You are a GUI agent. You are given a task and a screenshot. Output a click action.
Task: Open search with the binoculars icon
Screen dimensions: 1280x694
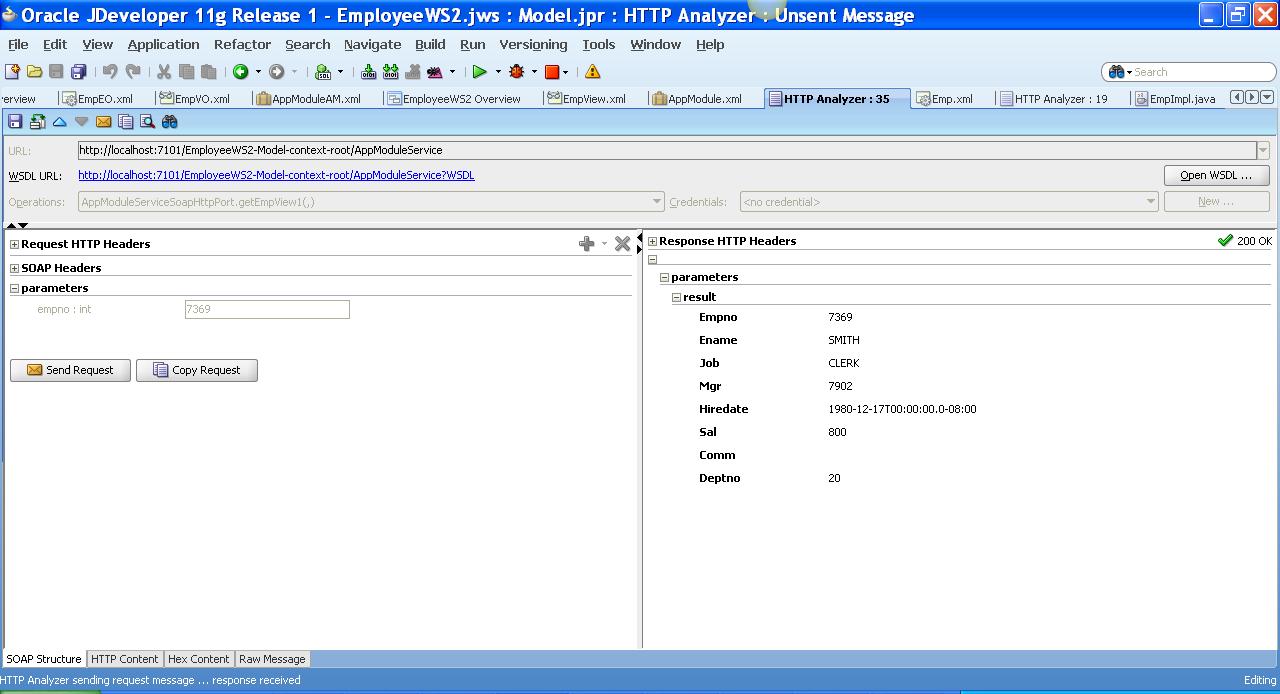168,121
